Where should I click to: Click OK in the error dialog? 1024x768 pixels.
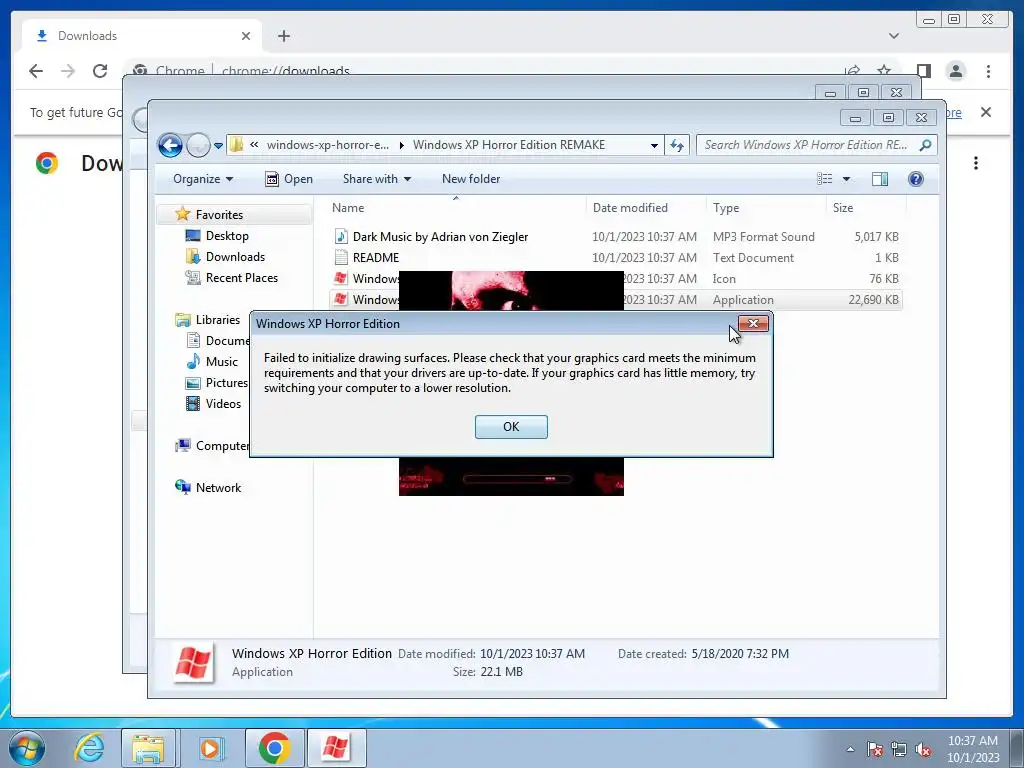pos(511,426)
